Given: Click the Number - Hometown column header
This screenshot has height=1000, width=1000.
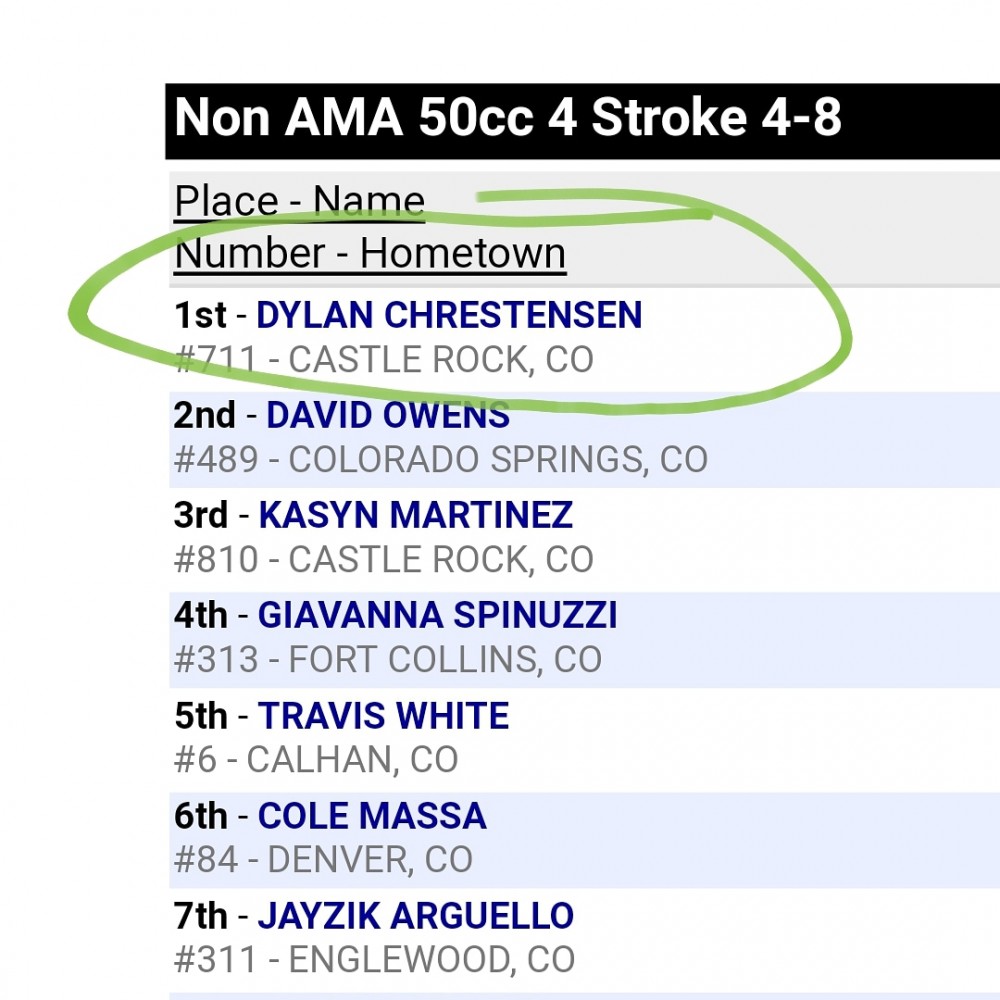Looking at the screenshot, I should click(x=371, y=253).
